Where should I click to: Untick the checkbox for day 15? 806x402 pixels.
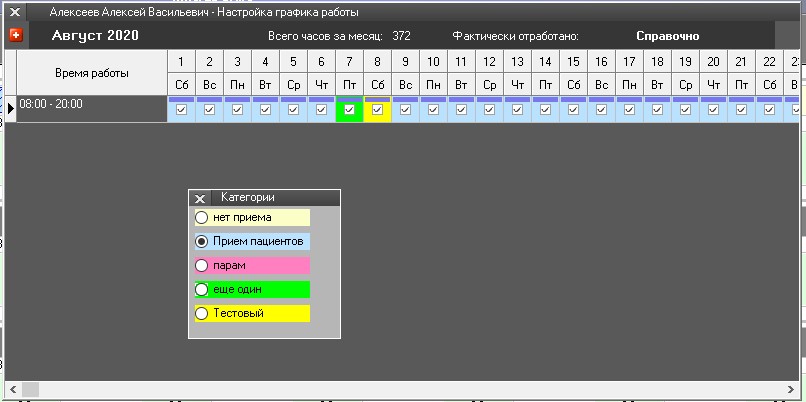[573, 110]
